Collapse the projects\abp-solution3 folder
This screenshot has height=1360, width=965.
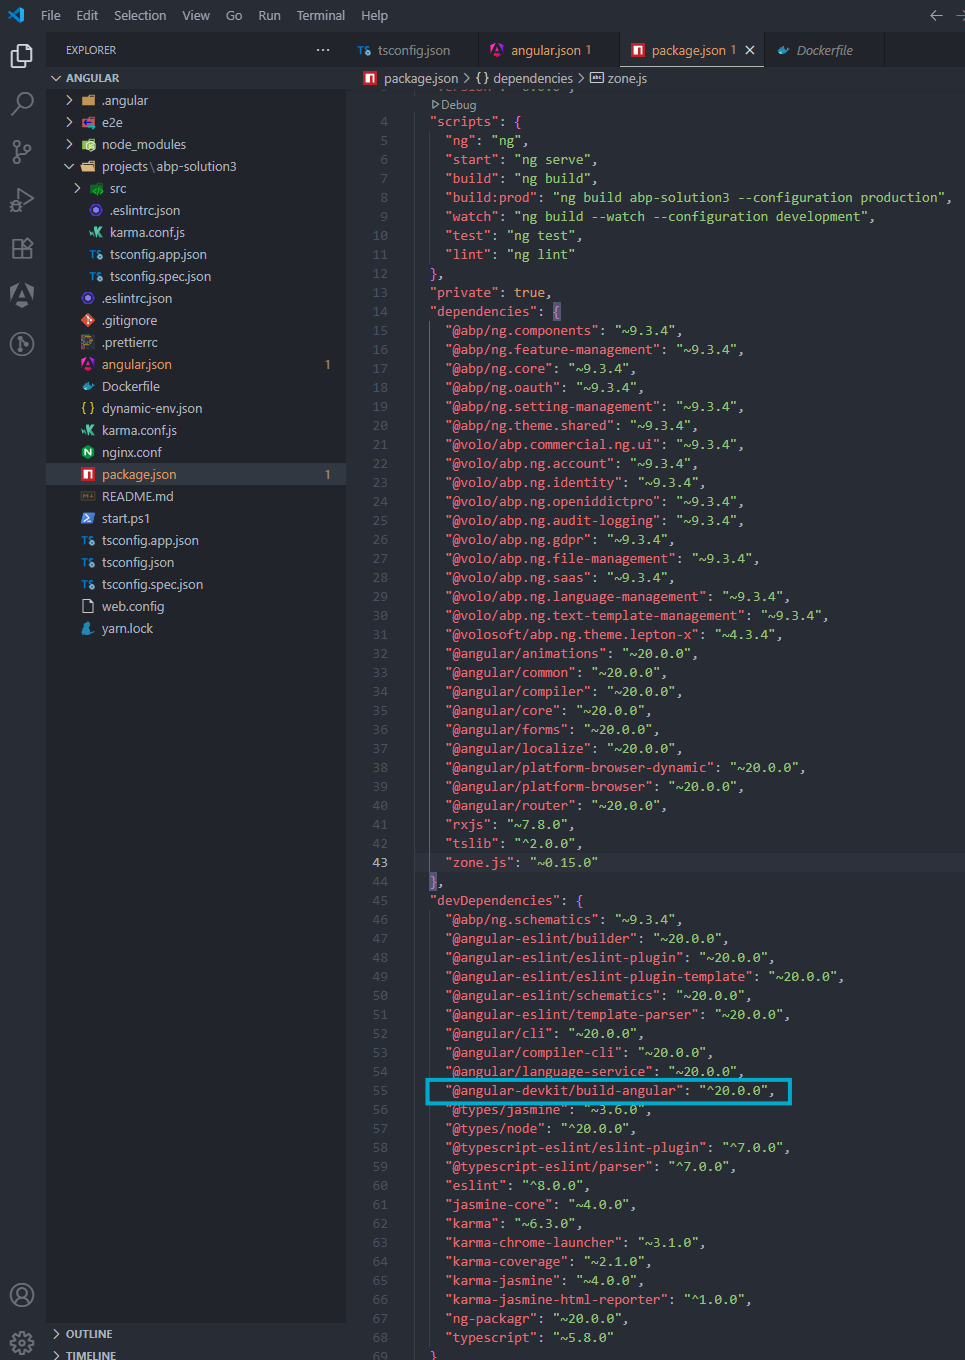[168, 167]
